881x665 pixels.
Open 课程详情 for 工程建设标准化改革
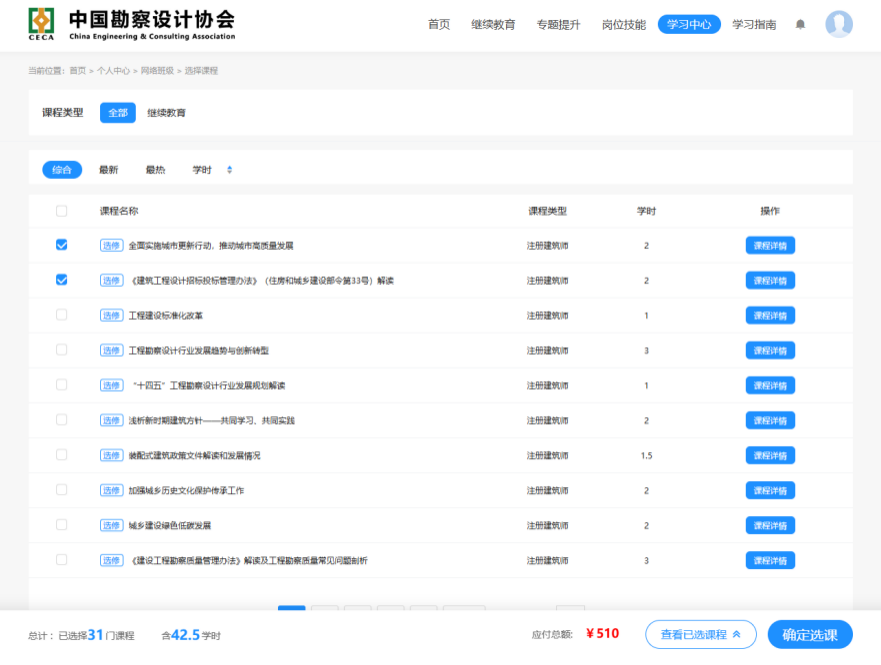(x=770, y=316)
